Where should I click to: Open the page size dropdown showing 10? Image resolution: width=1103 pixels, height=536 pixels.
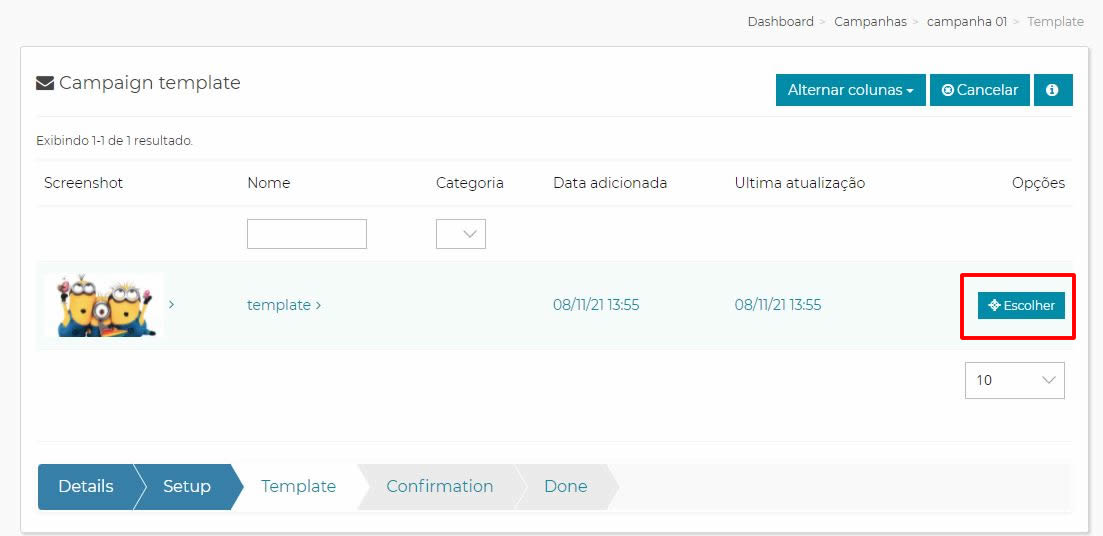point(1014,381)
